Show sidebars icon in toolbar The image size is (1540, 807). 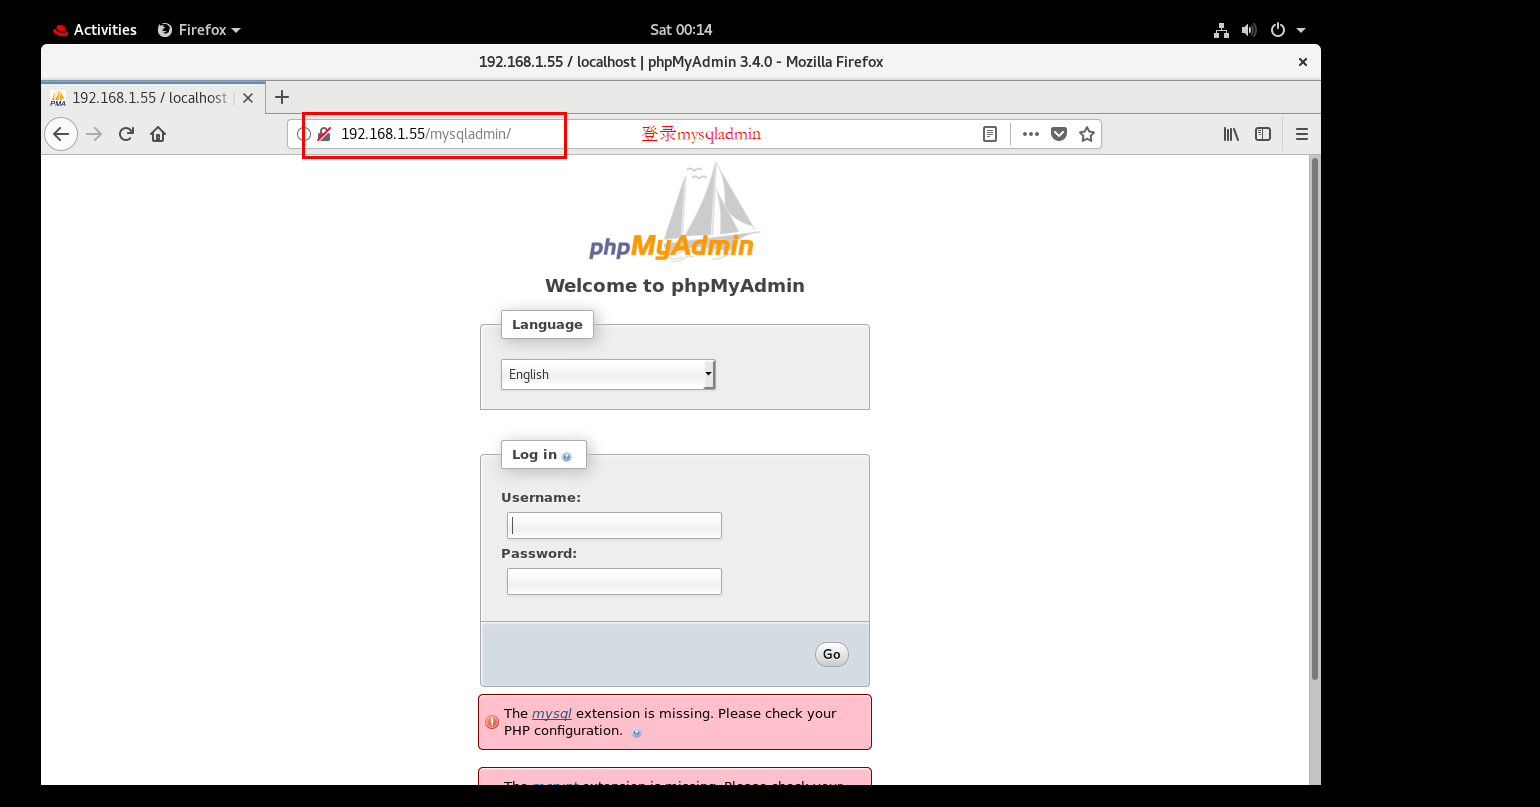click(x=1263, y=134)
